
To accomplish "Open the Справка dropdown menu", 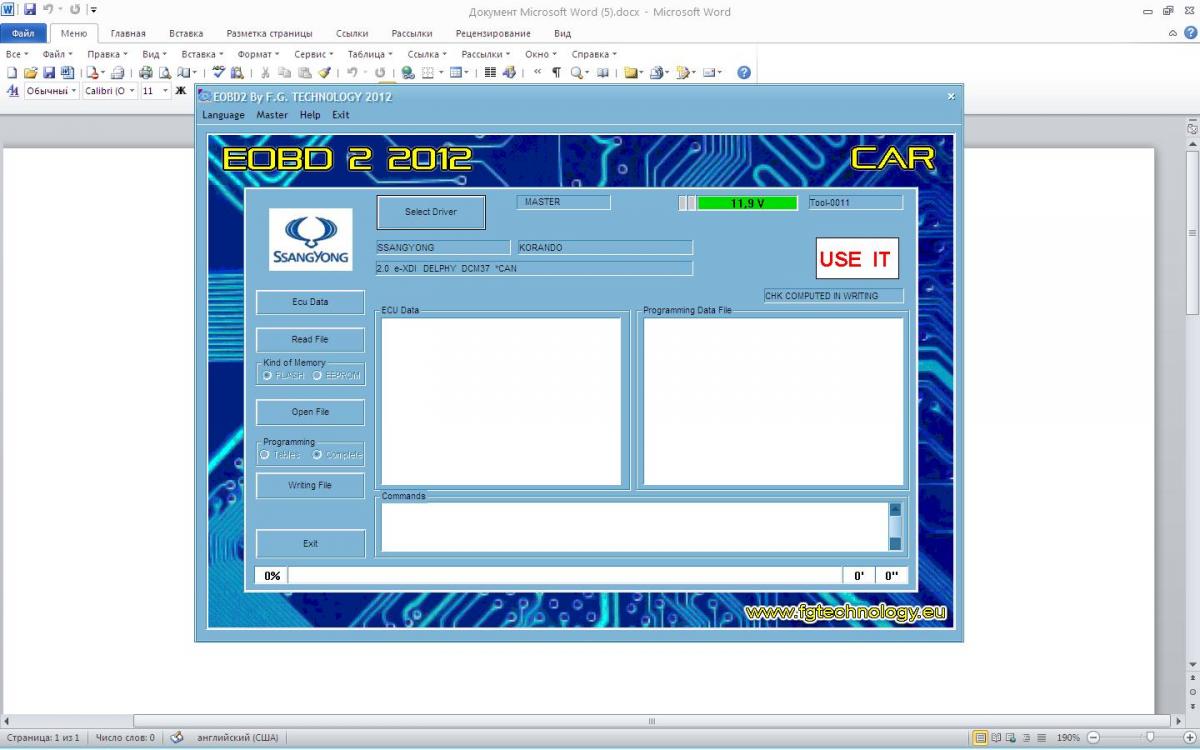I will (594, 54).
